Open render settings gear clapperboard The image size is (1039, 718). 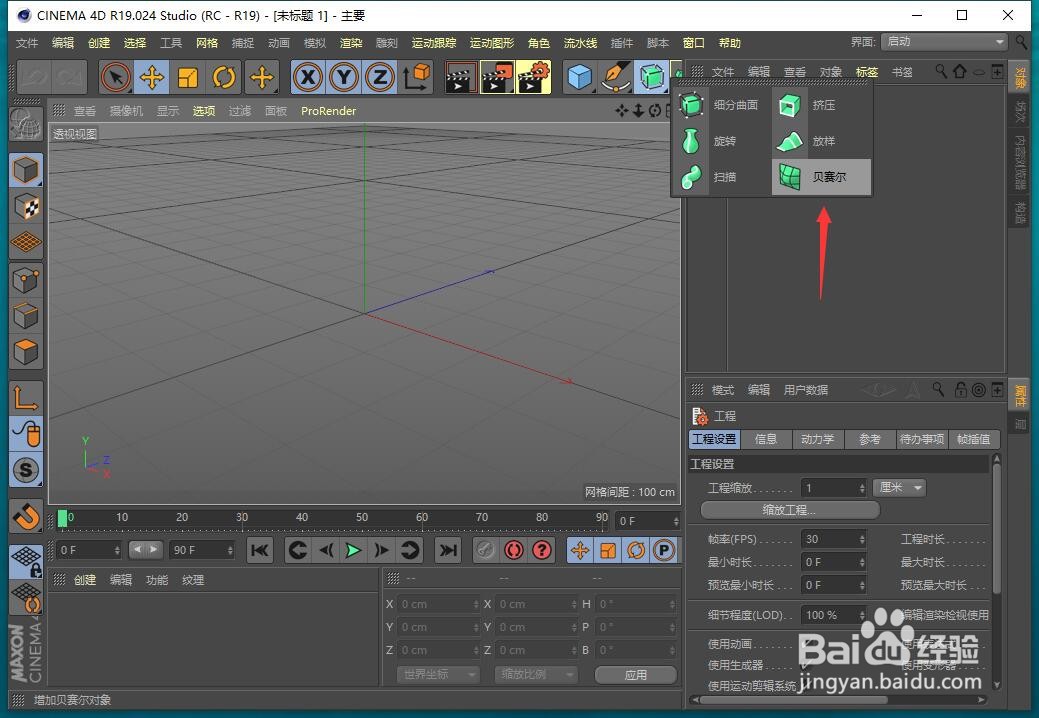pyautogui.click(x=533, y=77)
